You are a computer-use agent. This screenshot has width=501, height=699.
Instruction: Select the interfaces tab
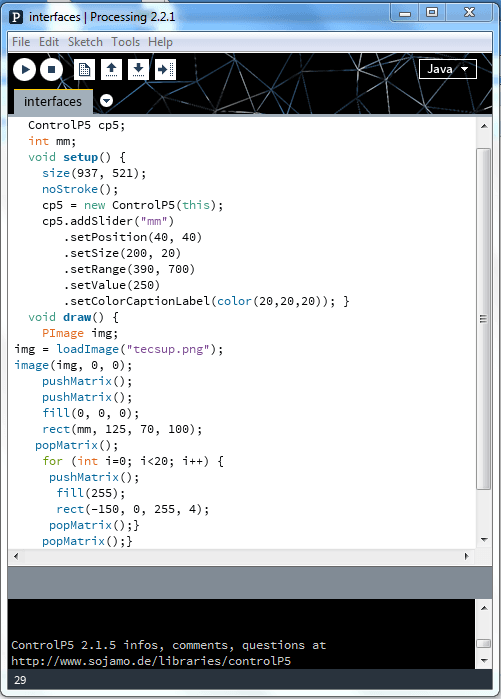(x=53, y=102)
